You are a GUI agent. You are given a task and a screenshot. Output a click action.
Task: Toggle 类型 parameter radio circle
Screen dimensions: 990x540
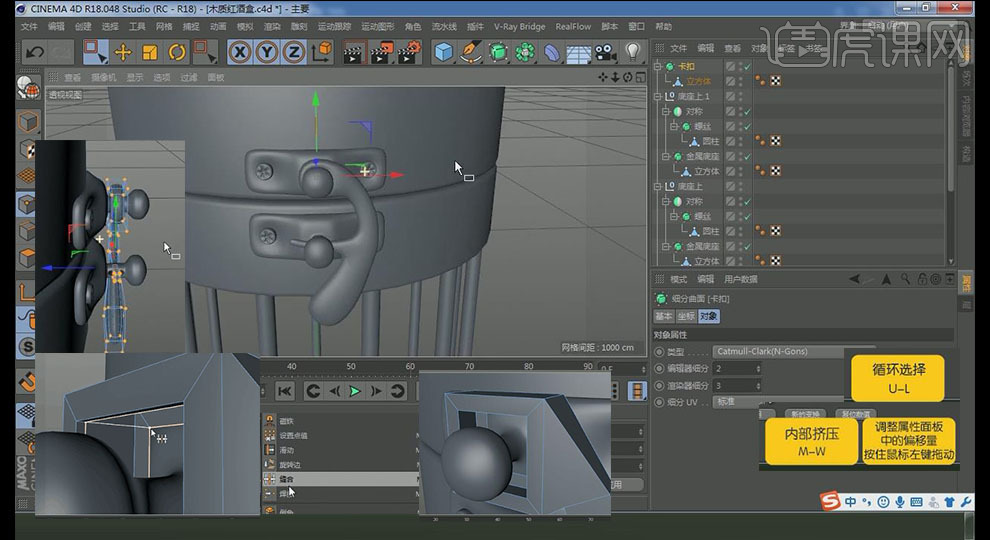659,352
